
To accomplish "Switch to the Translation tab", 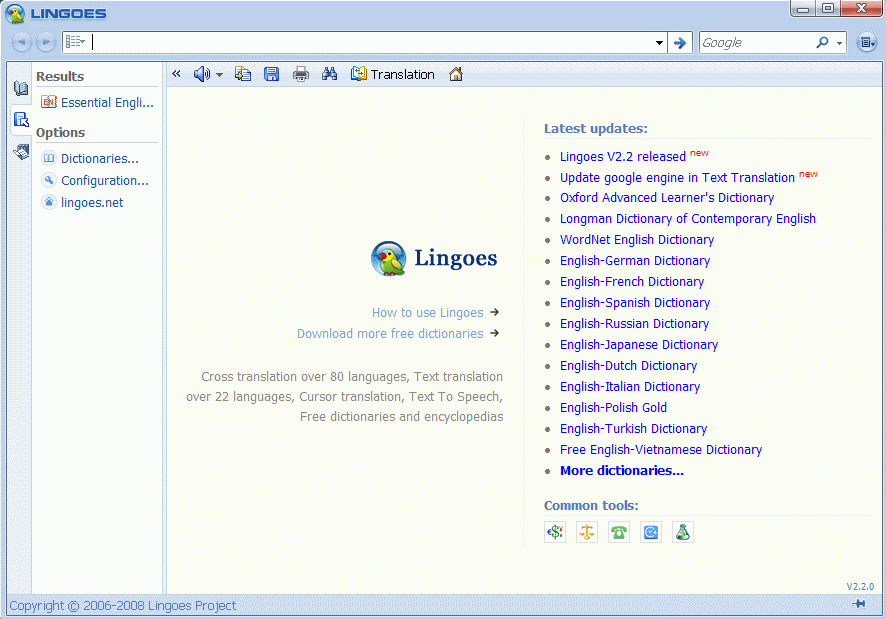I will point(392,73).
